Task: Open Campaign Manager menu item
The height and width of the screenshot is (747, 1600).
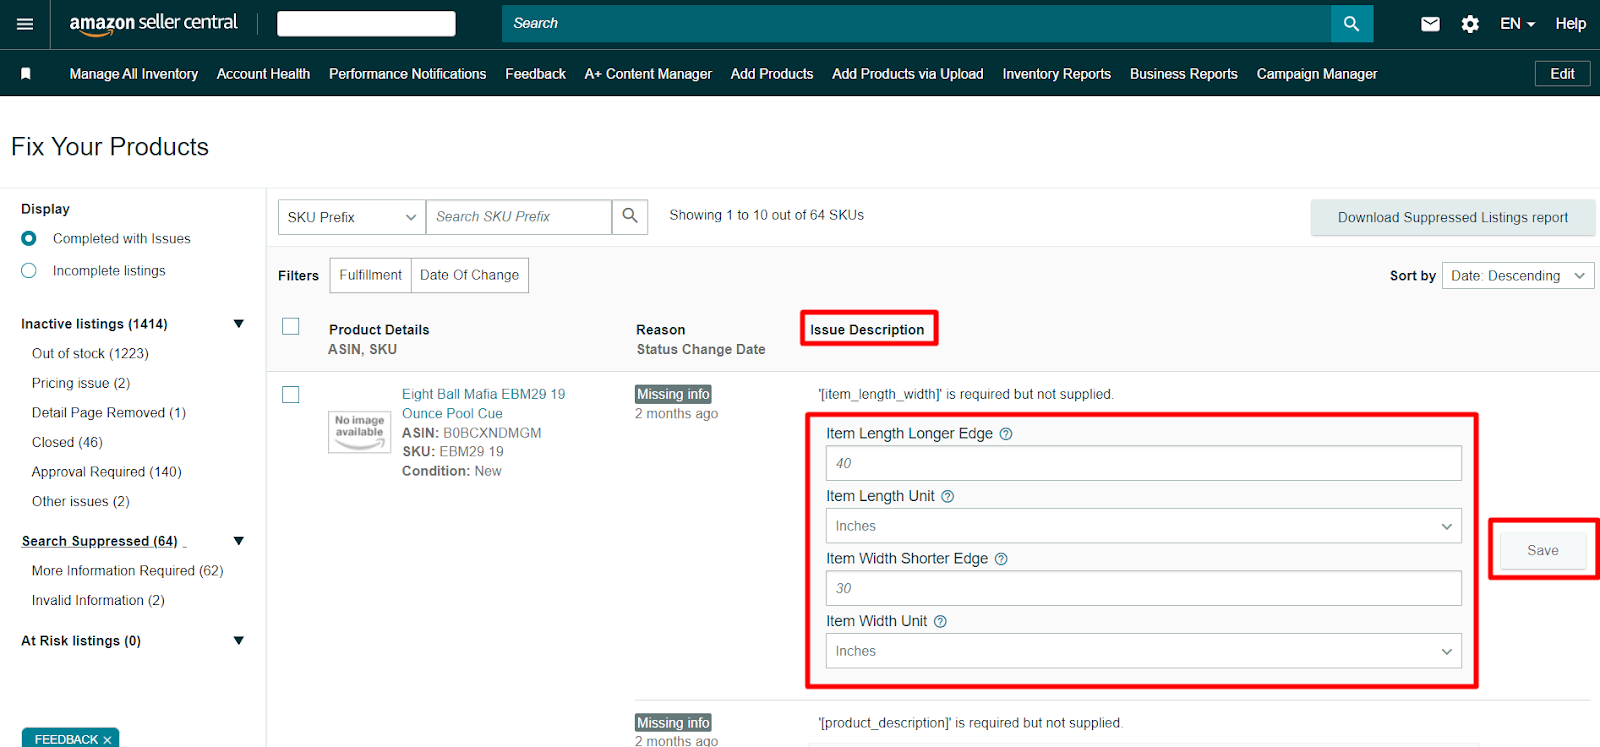Action: tap(1317, 74)
